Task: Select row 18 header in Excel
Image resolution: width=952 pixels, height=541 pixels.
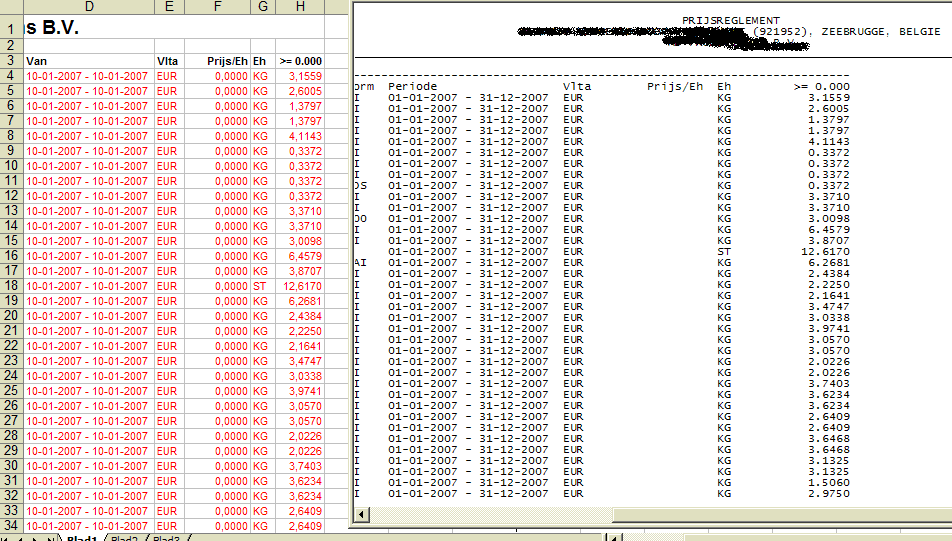Action: click(x=11, y=286)
